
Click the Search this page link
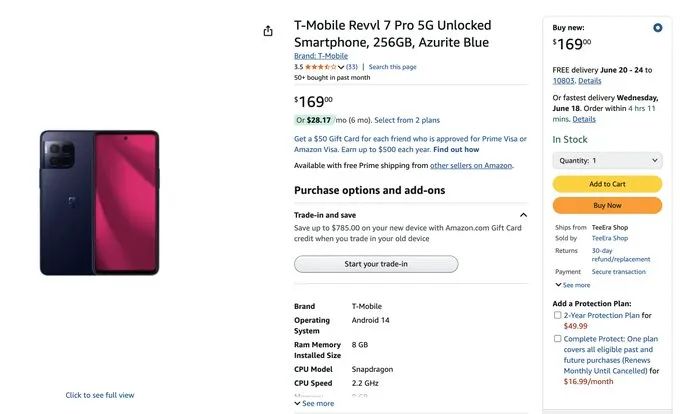[x=393, y=67]
